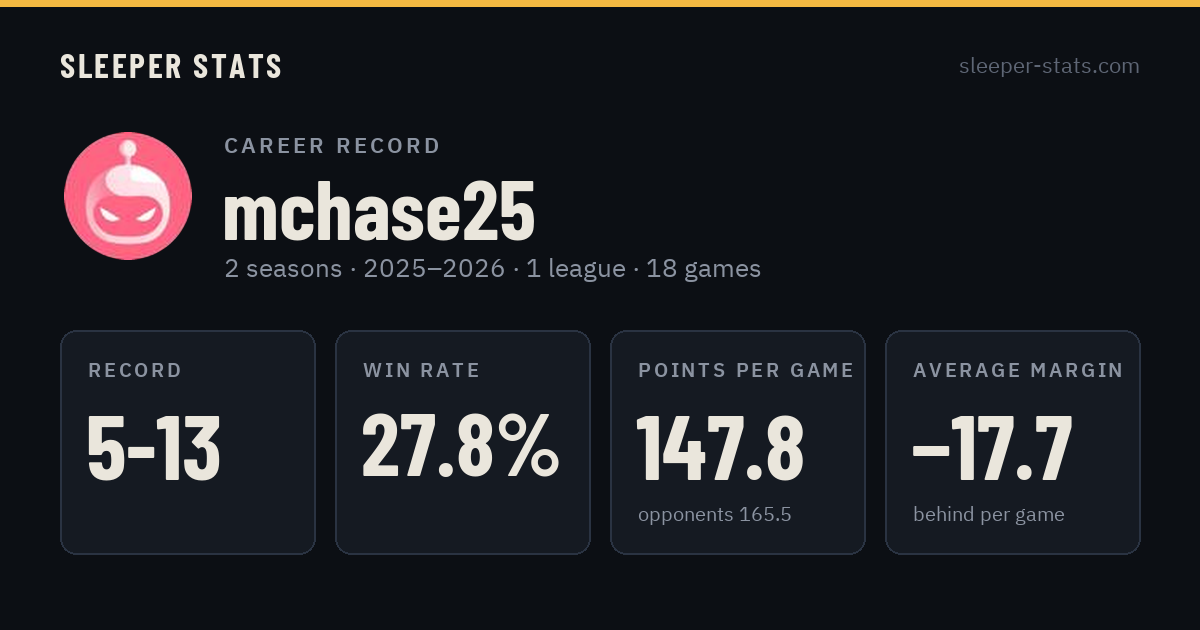This screenshot has height=630, width=1200.
Task: Click the 2 seasons summary line
Action: [492, 269]
